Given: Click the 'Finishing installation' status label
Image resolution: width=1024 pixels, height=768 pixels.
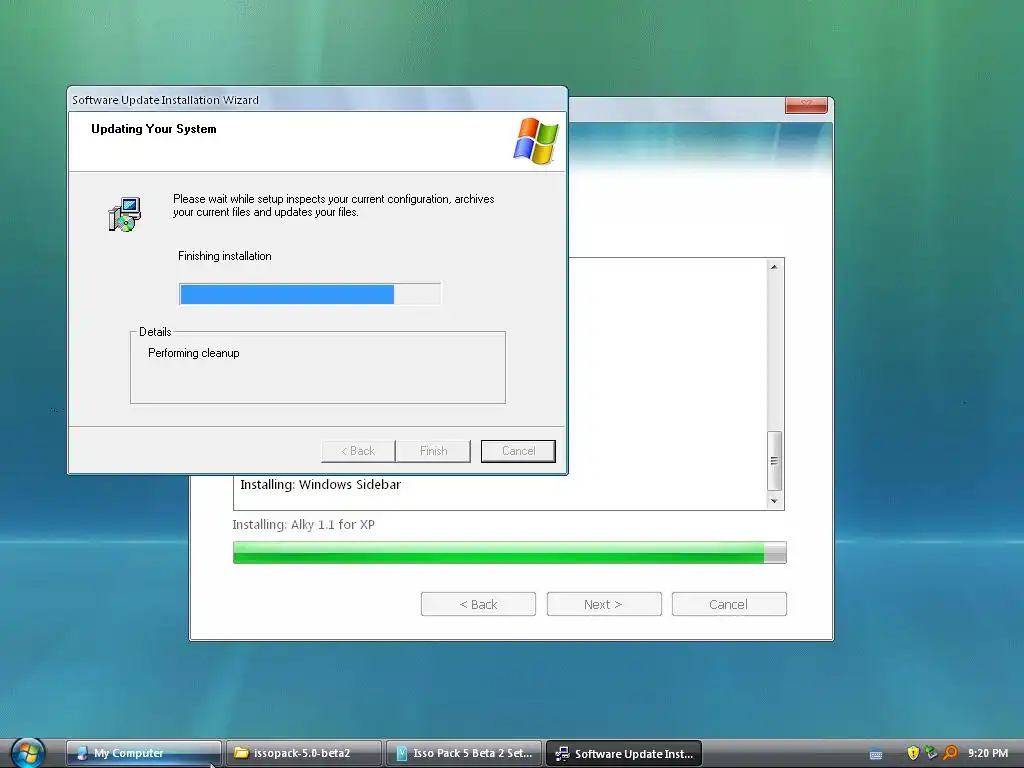Looking at the screenshot, I should pos(225,256).
